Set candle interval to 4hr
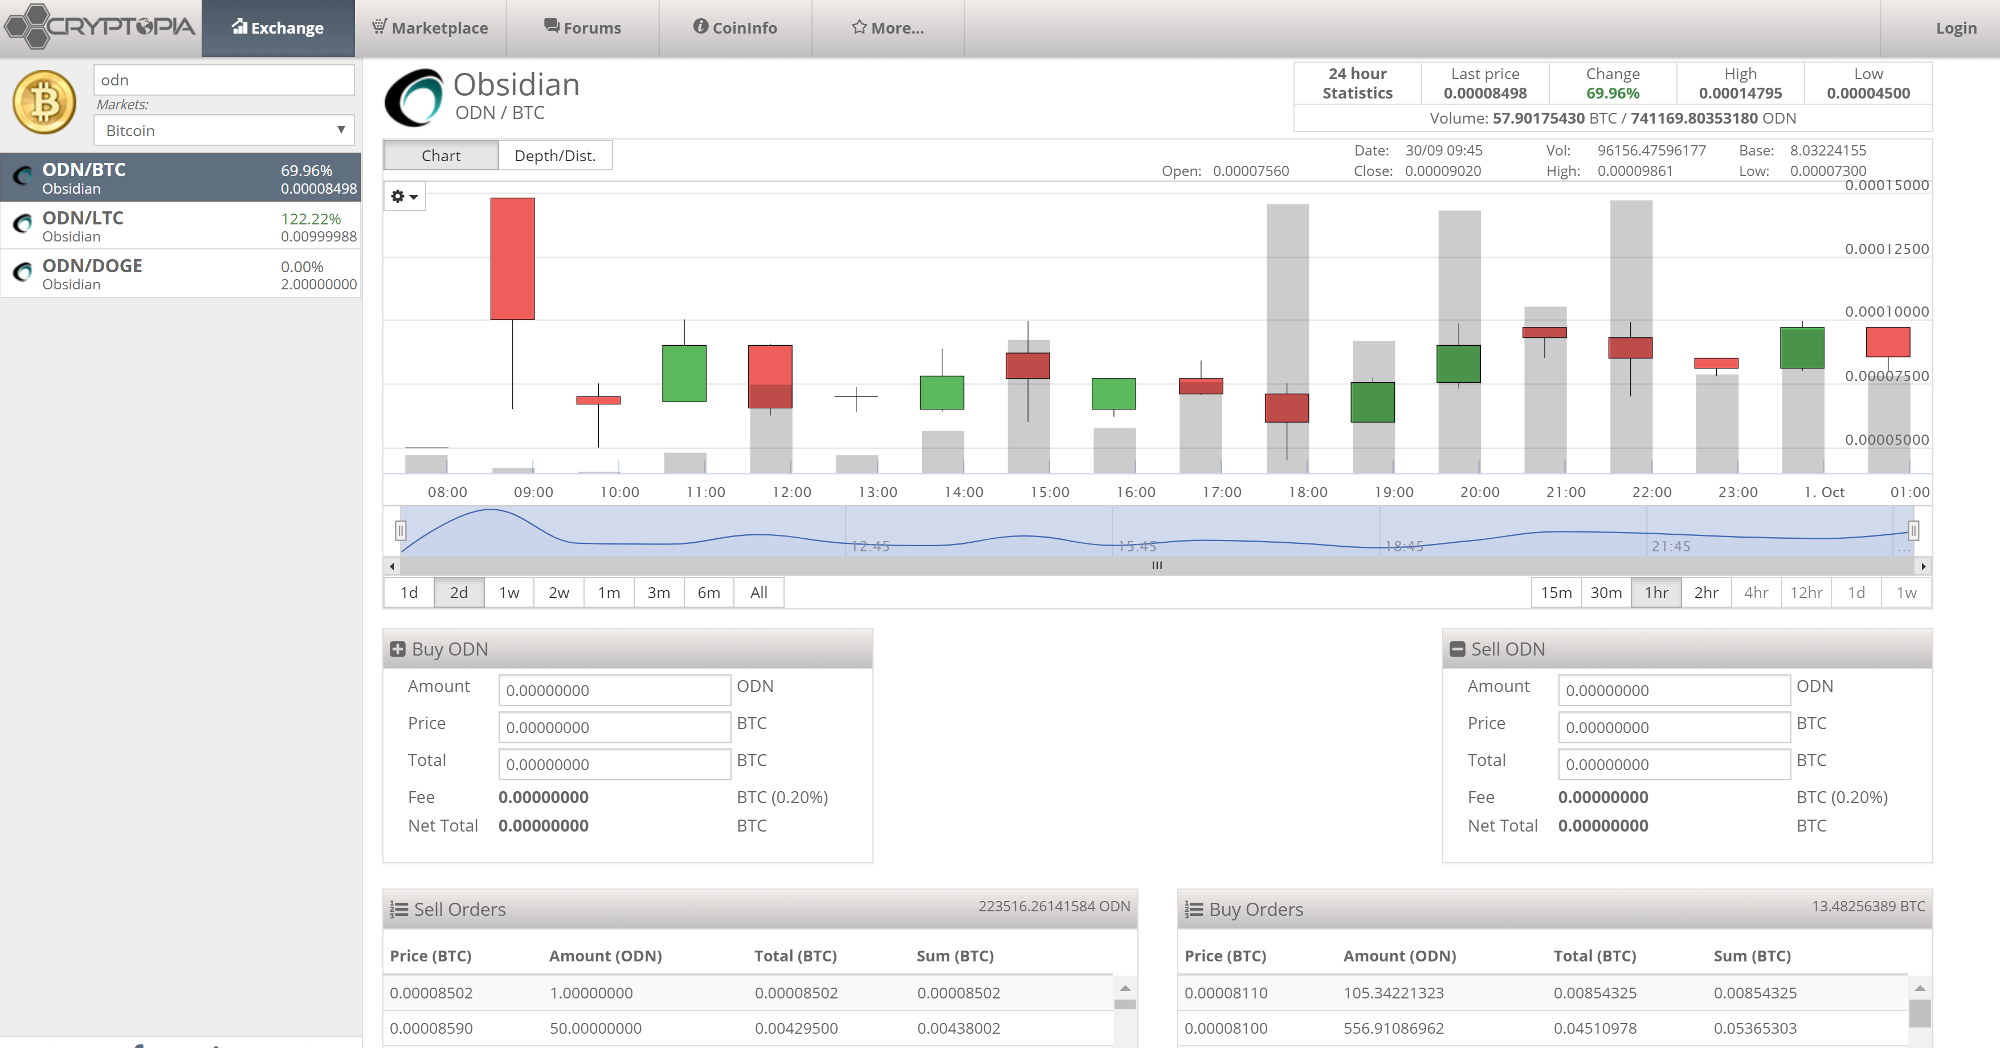Image resolution: width=2000 pixels, height=1048 pixels. [x=1756, y=593]
